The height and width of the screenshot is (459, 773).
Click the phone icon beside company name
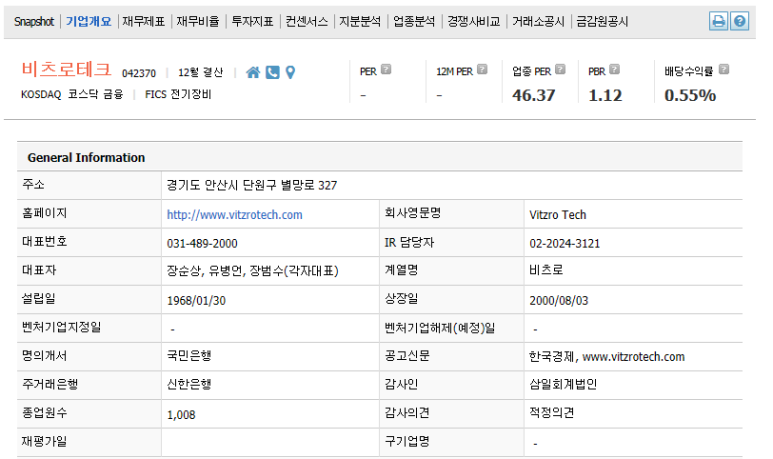[273, 72]
